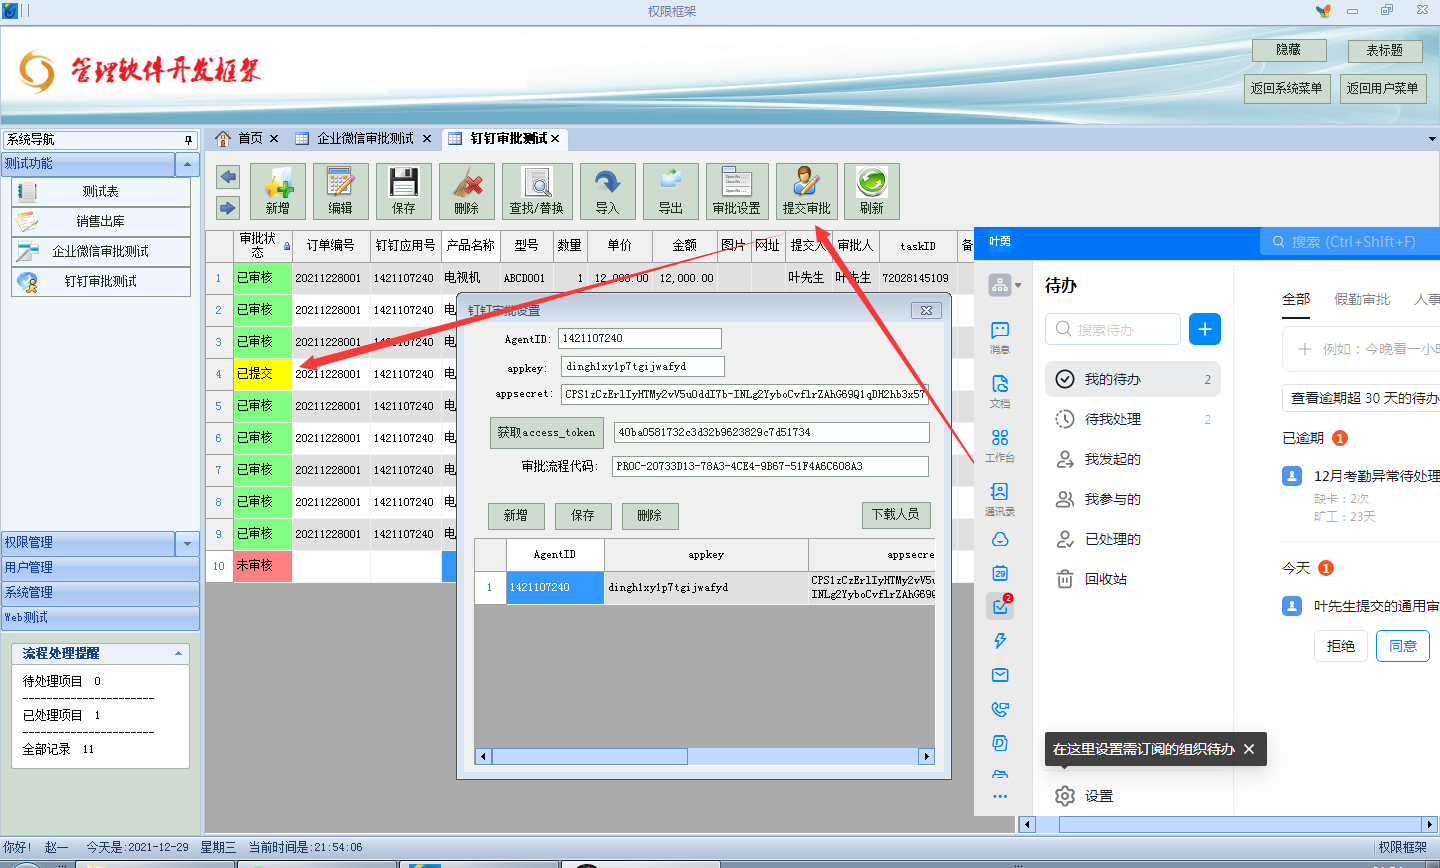Click 拒绝 to reject the request
1440x868 pixels.
click(1341, 646)
